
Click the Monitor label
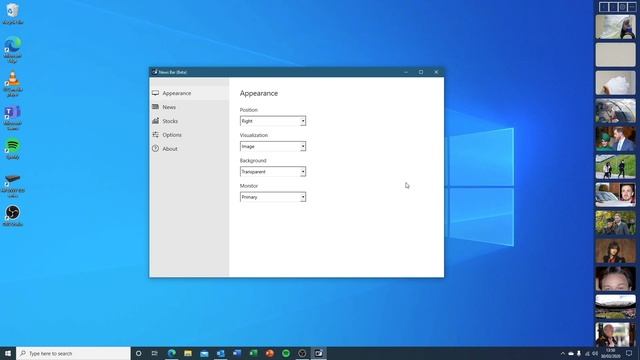(x=249, y=186)
